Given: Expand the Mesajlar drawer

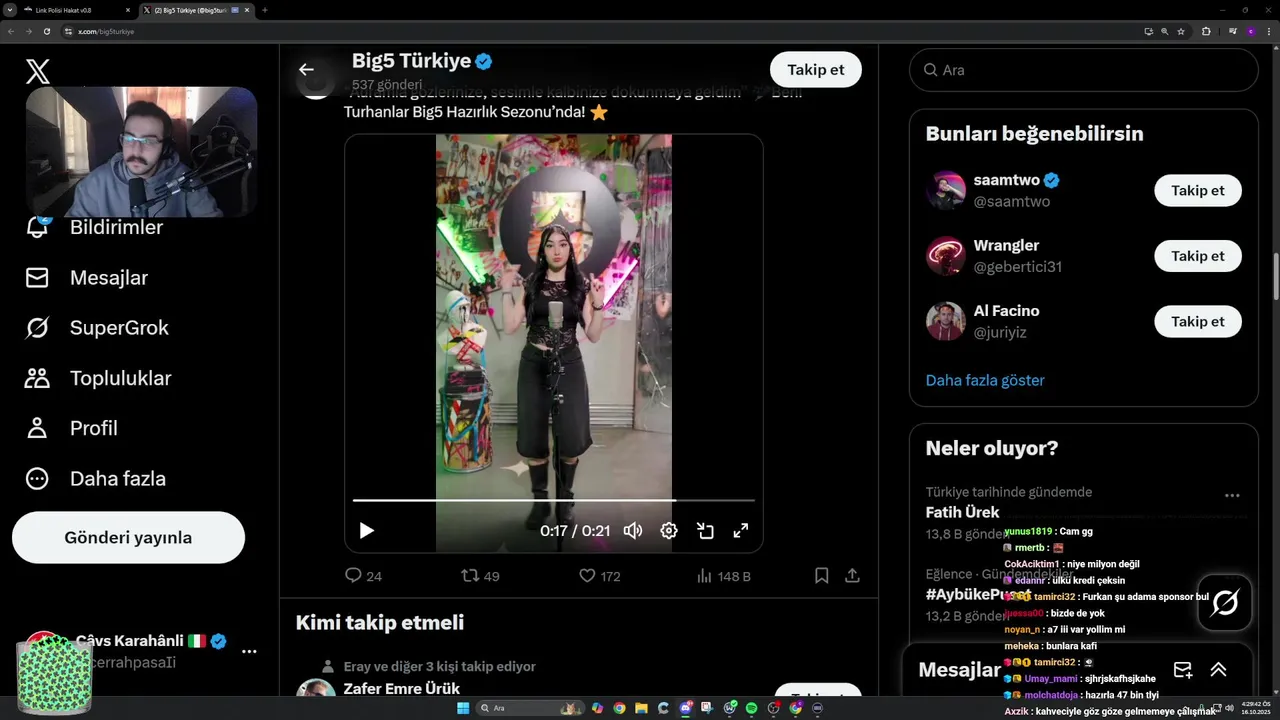Looking at the screenshot, I should tap(1218, 670).
